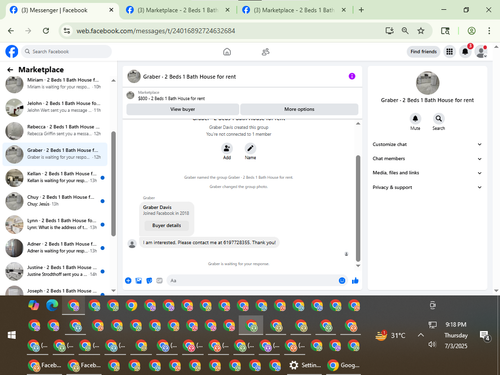Open a new browser tab

click(x=361, y=10)
